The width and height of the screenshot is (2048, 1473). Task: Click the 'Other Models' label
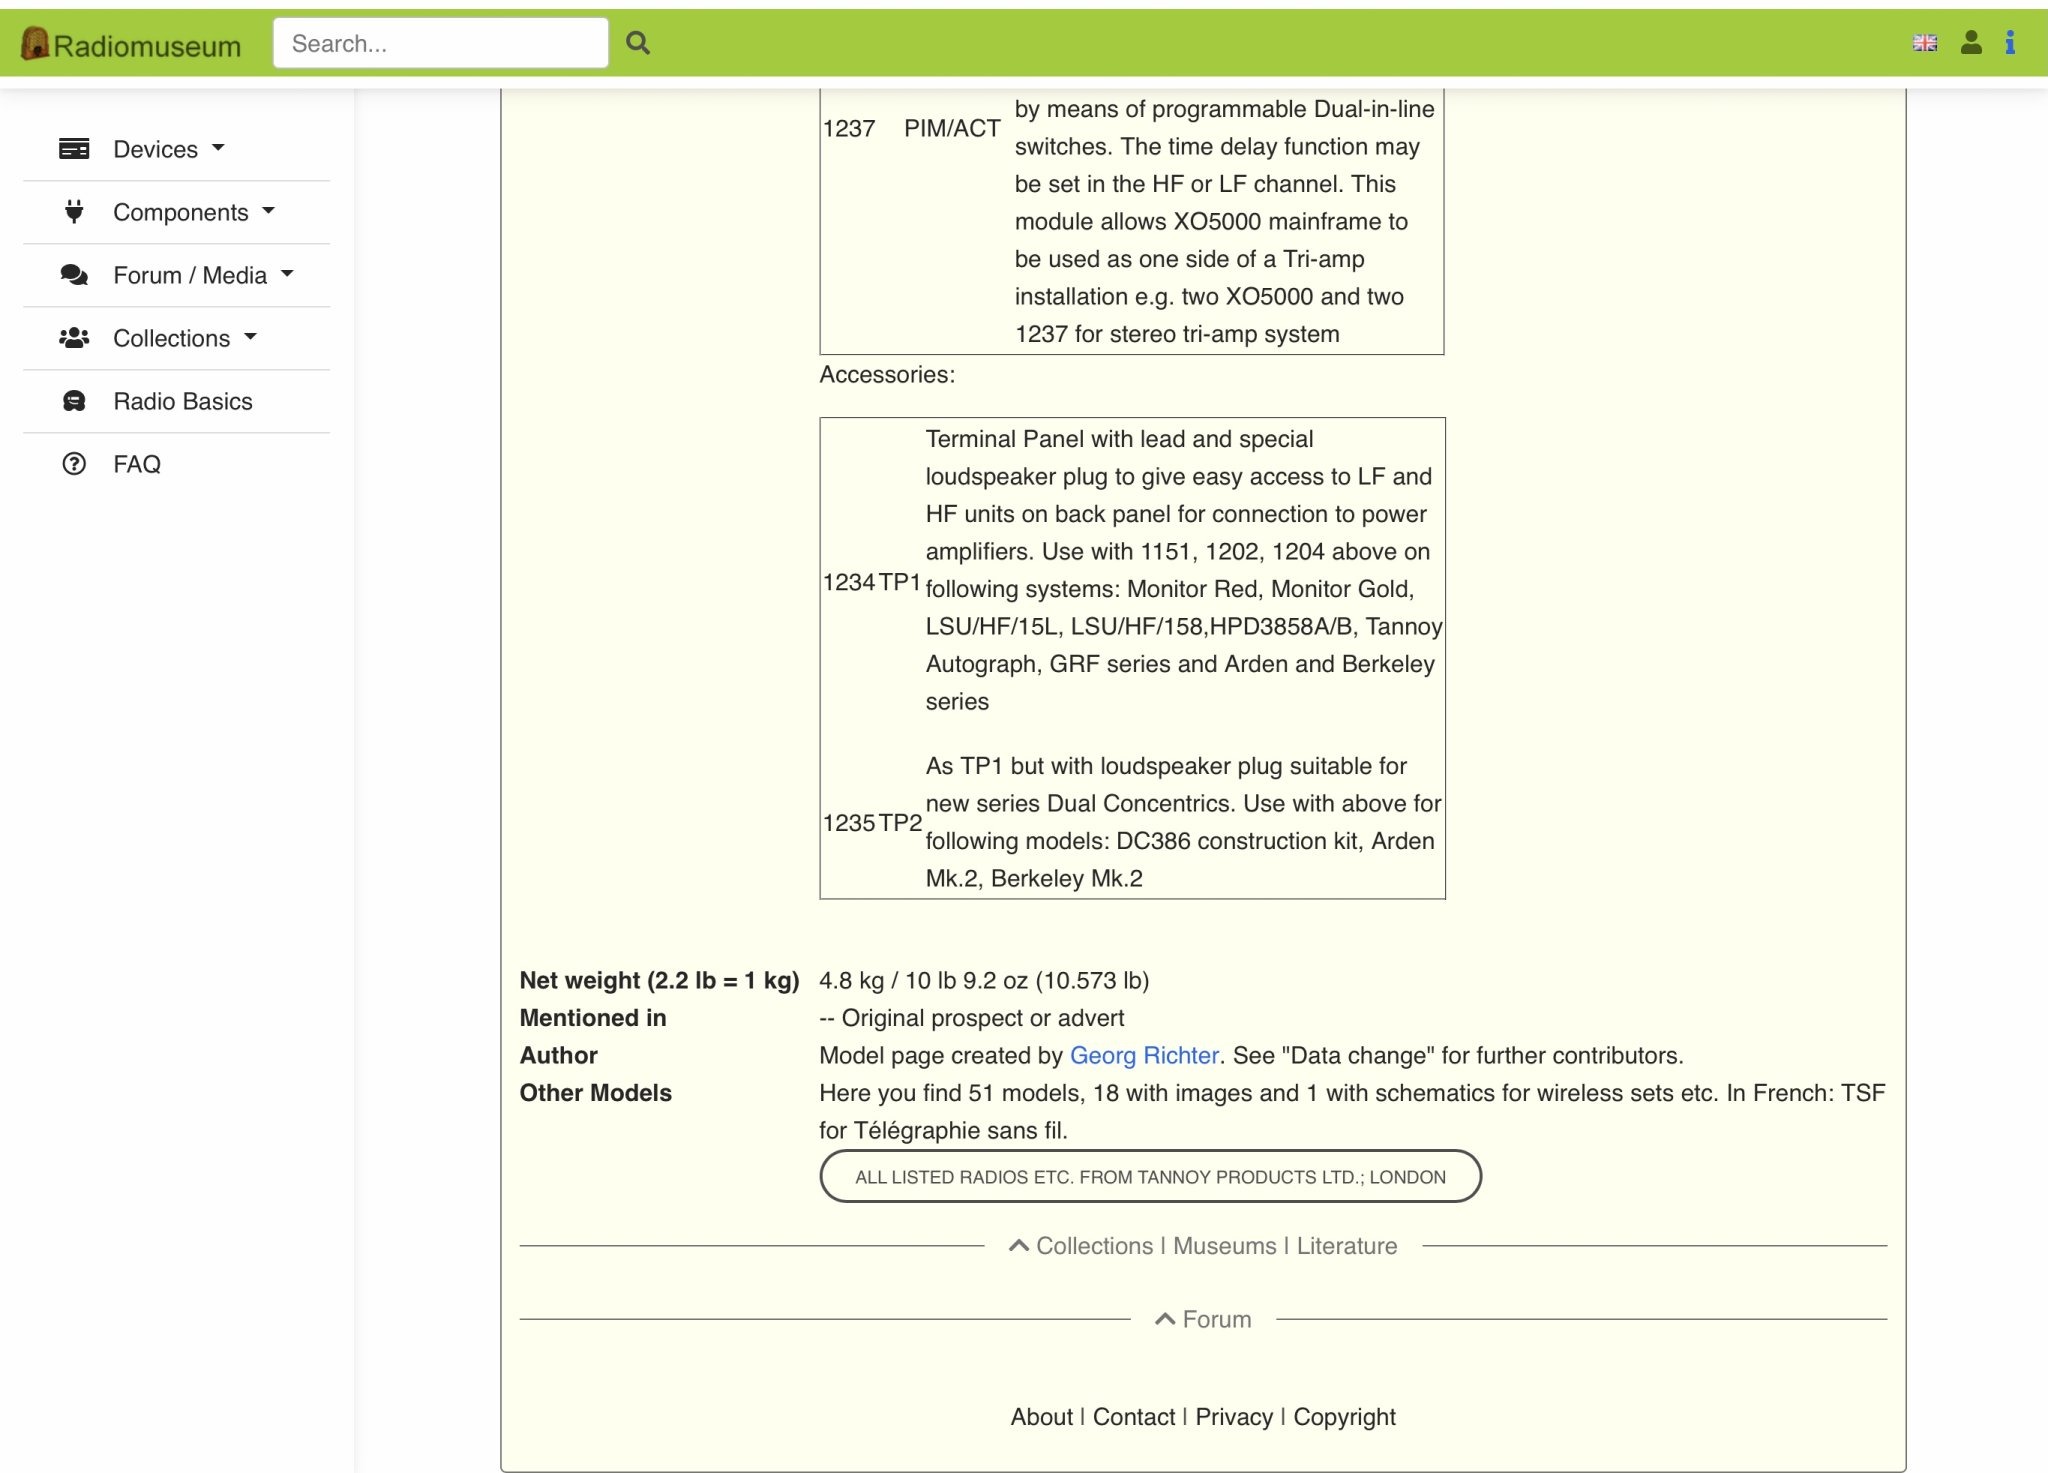[x=595, y=1093]
